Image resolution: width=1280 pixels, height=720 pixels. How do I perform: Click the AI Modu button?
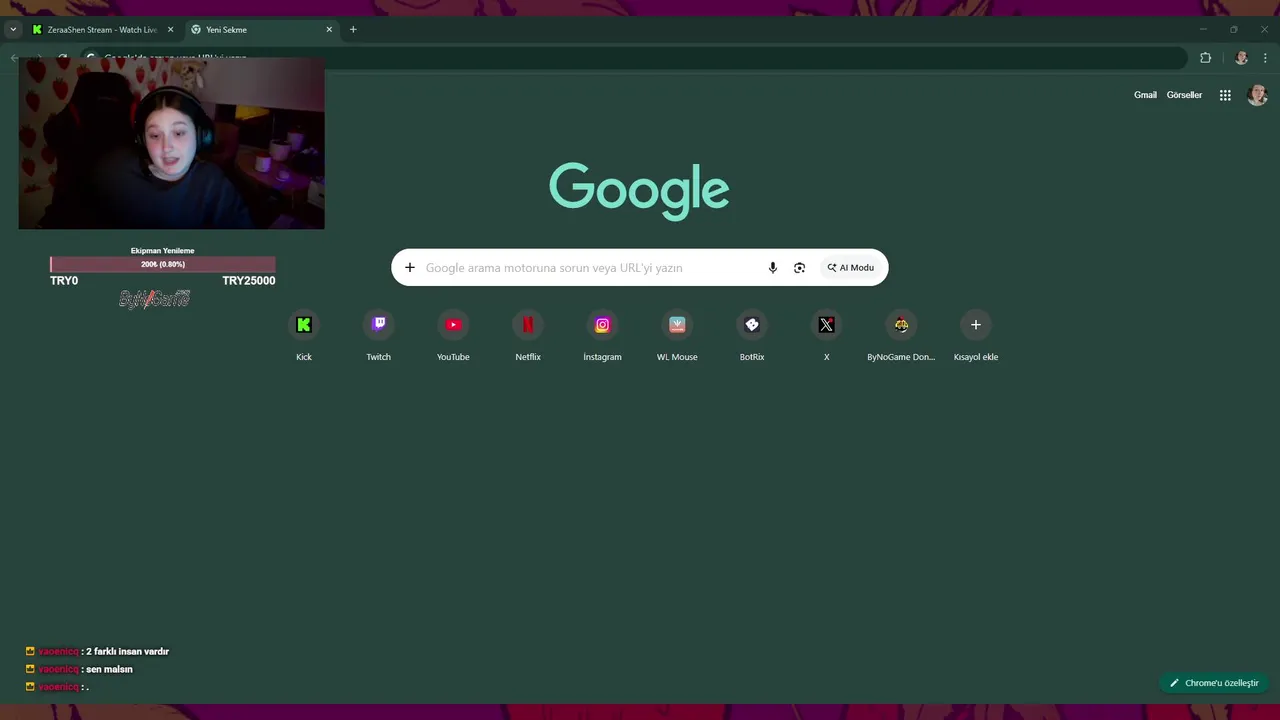point(851,268)
